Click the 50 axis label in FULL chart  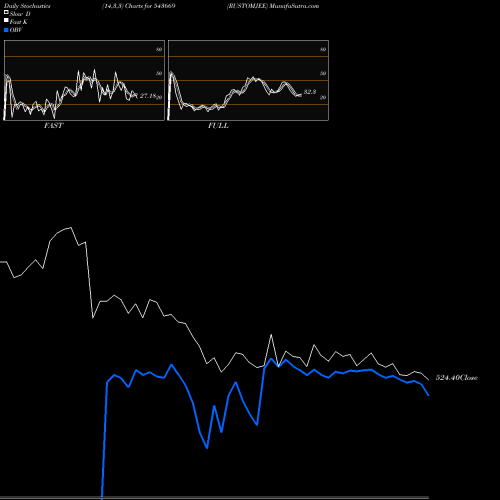tap(323, 73)
